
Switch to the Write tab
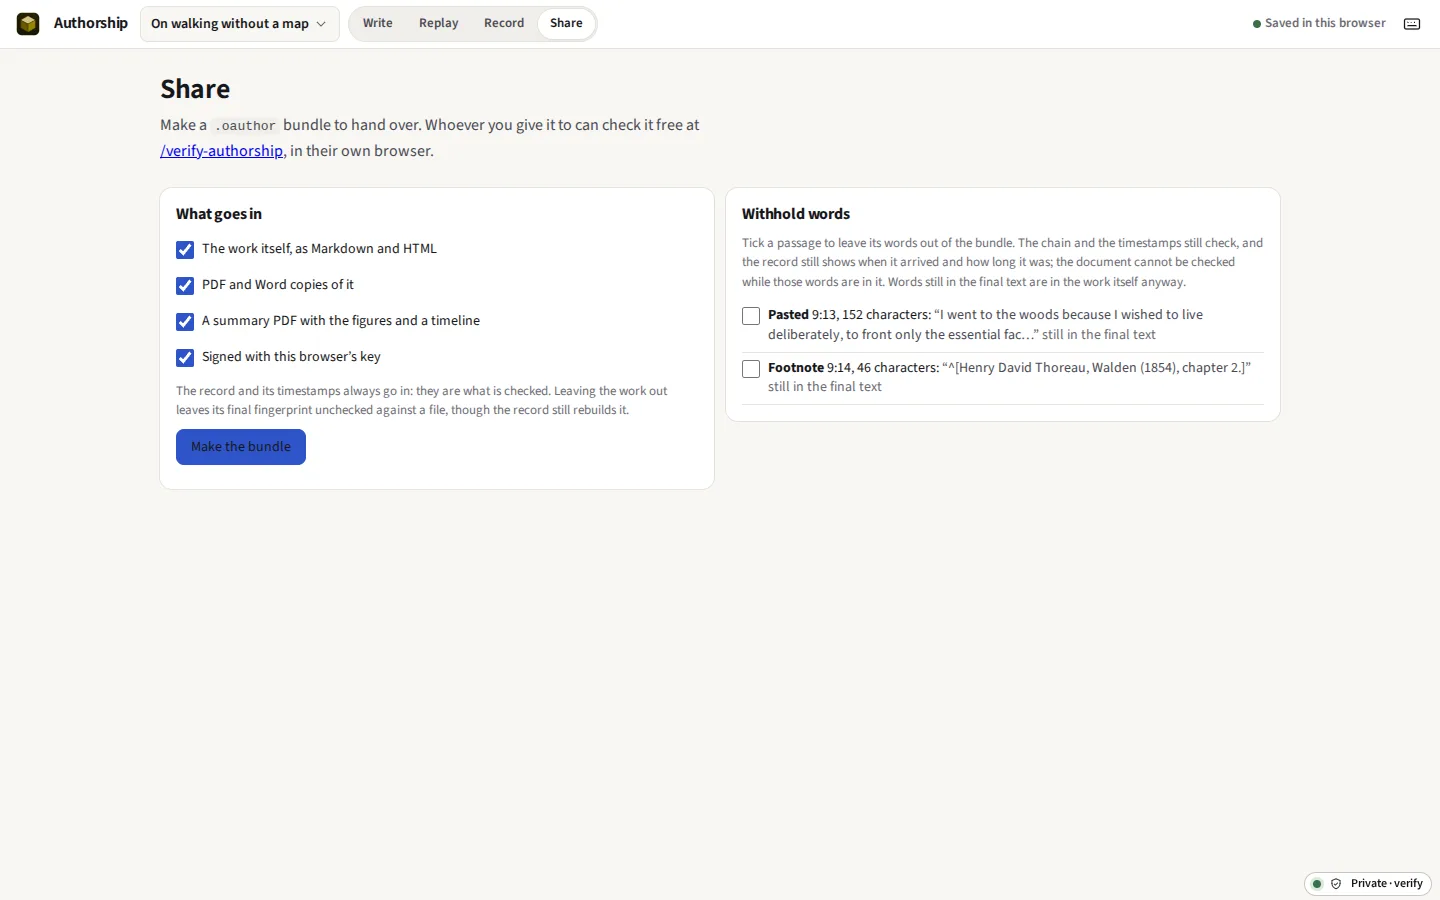coord(378,23)
